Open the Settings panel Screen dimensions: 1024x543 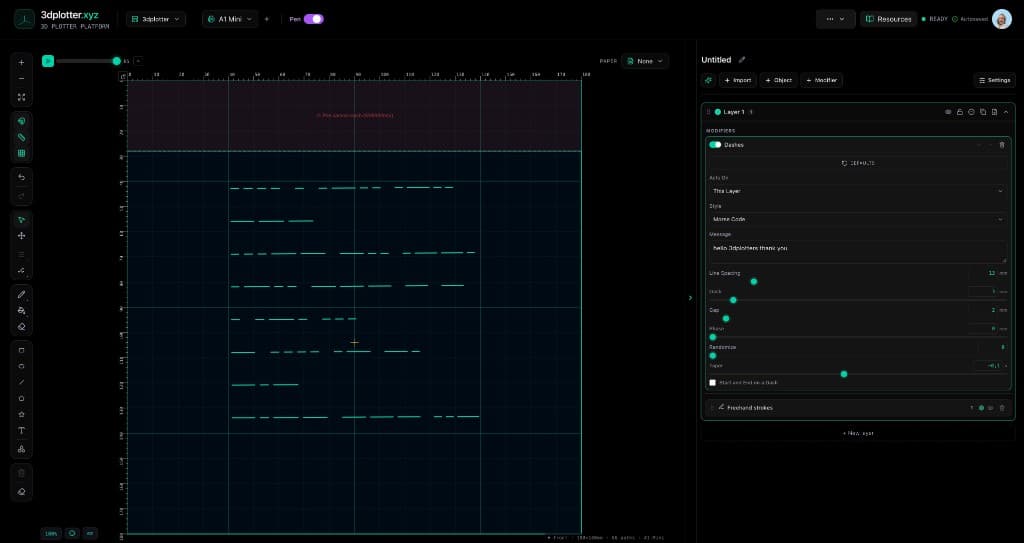(x=994, y=80)
